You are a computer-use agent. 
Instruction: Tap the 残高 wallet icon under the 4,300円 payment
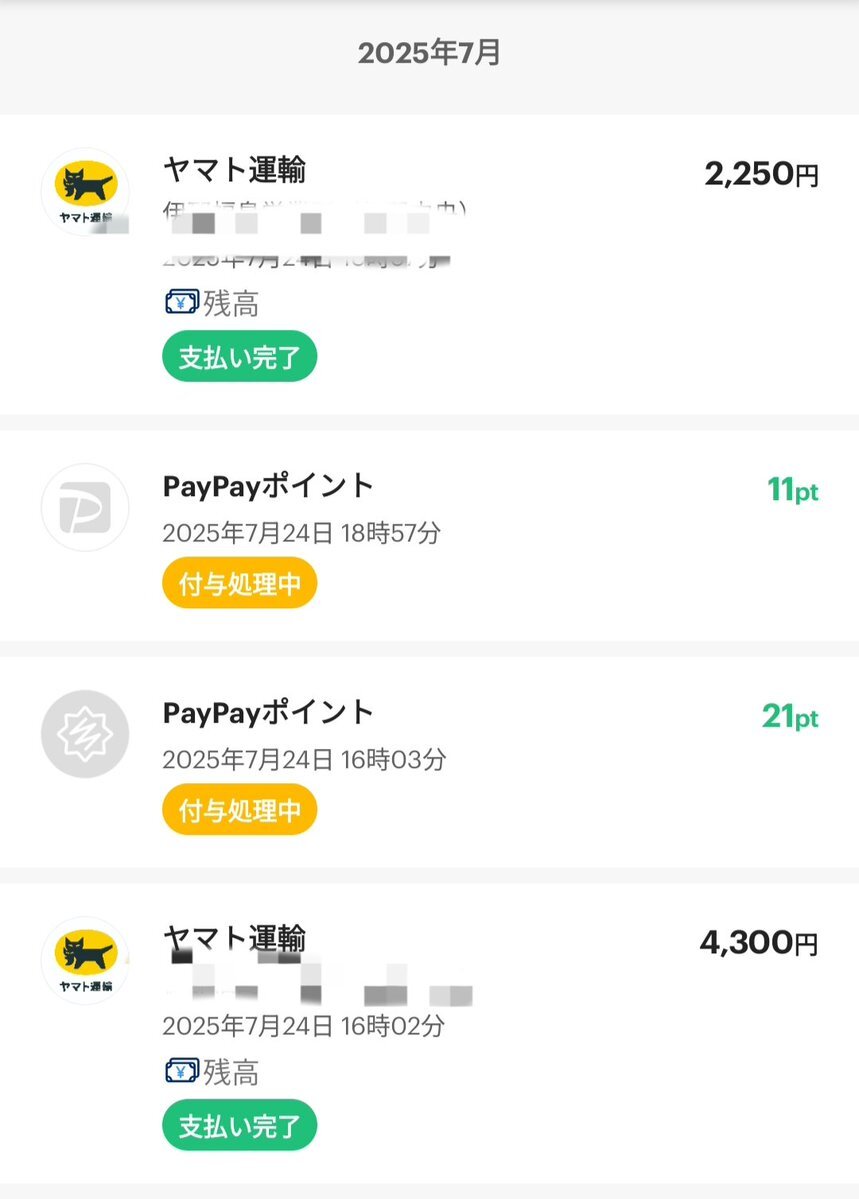pos(182,1071)
